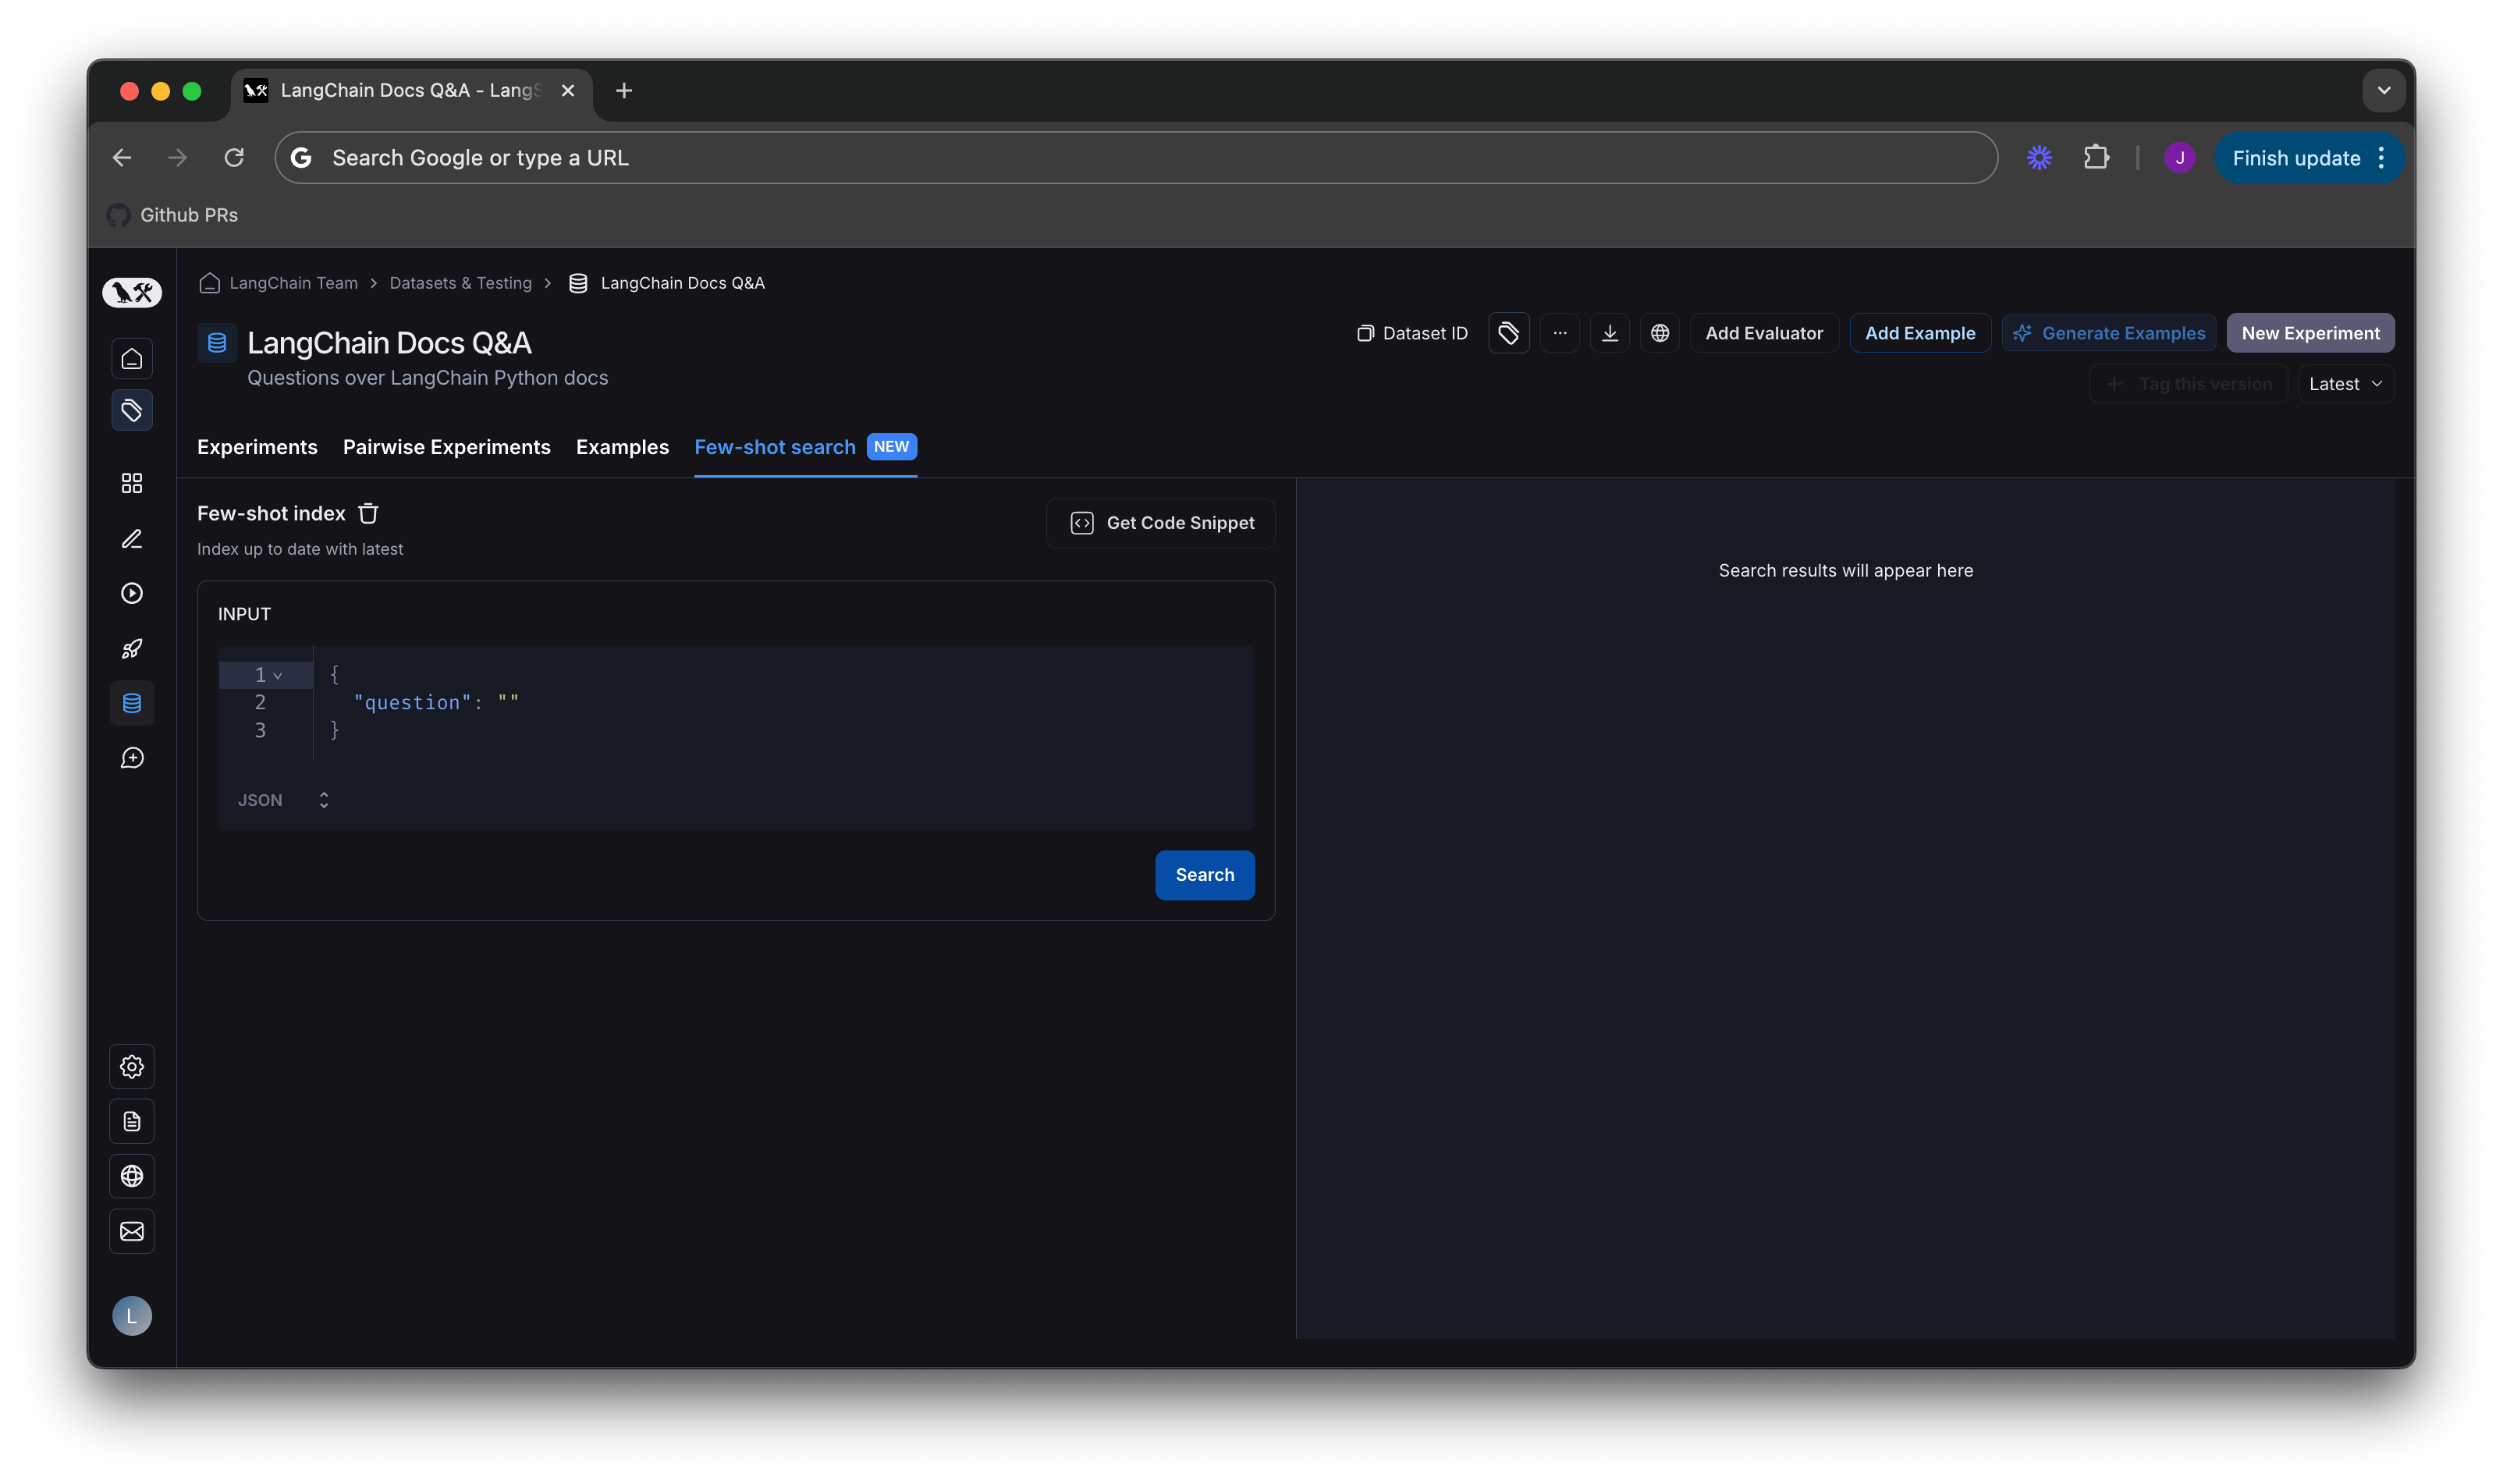
Task: Open the database datasets icon in sidebar
Action: tap(132, 703)
